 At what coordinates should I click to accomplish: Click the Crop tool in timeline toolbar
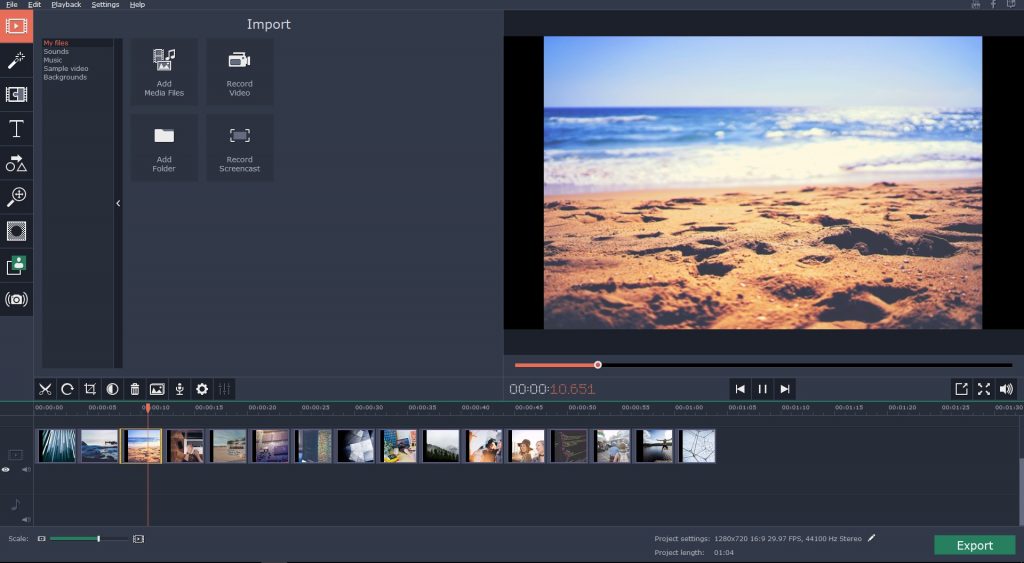click(x=90, y=389)
